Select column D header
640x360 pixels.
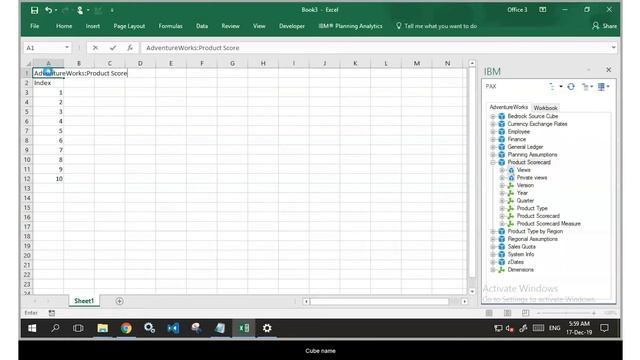tap(140, 63)
